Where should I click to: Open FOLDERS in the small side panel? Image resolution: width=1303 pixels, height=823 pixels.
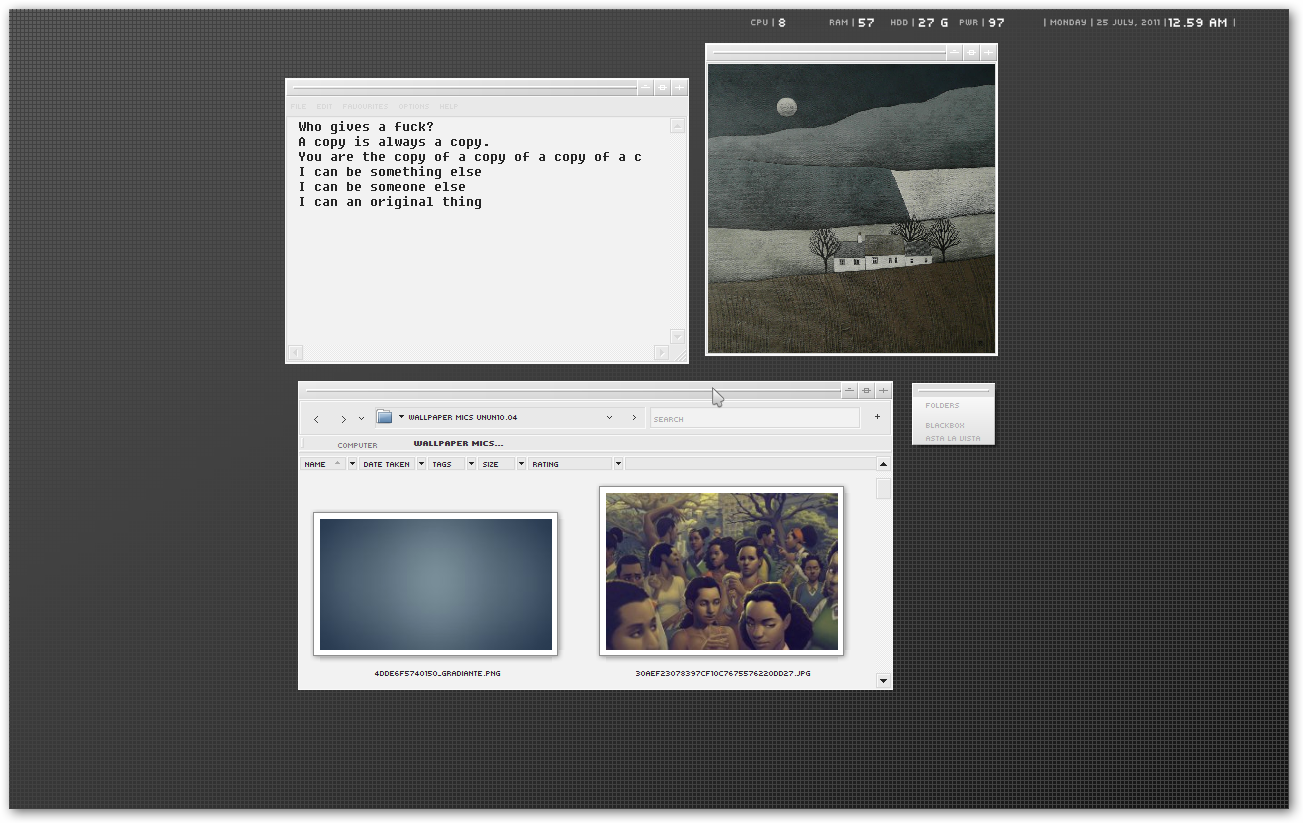(x=942, y=405)
